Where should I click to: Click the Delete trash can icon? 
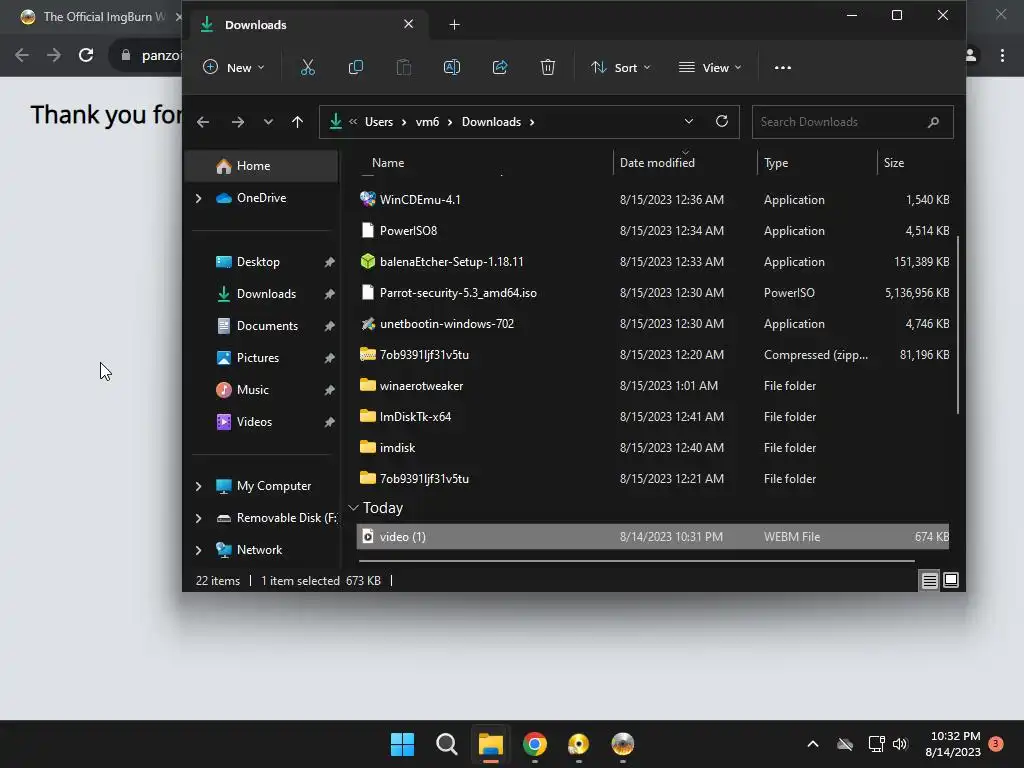[x=548, y=67]
